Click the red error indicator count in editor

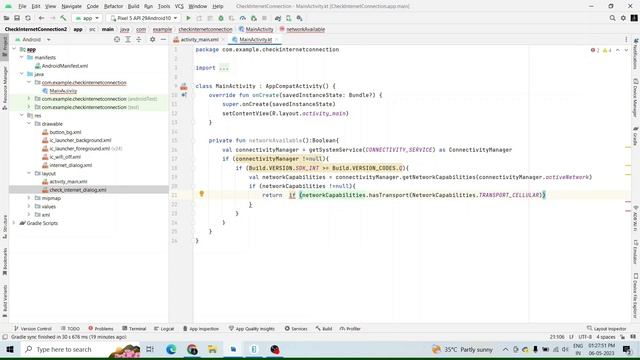595,50
